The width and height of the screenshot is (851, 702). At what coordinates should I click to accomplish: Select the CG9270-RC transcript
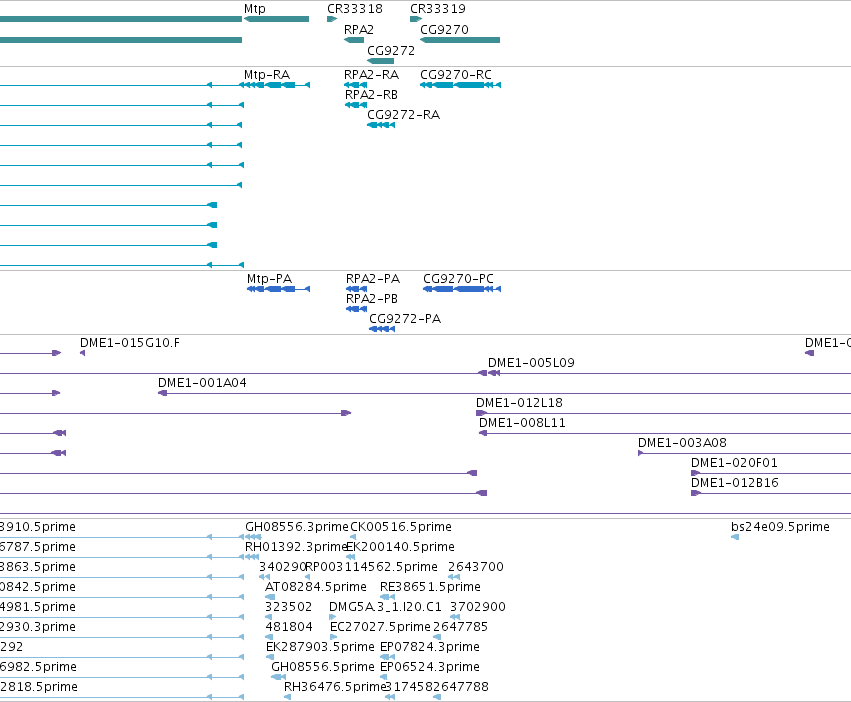click(460, 85)
